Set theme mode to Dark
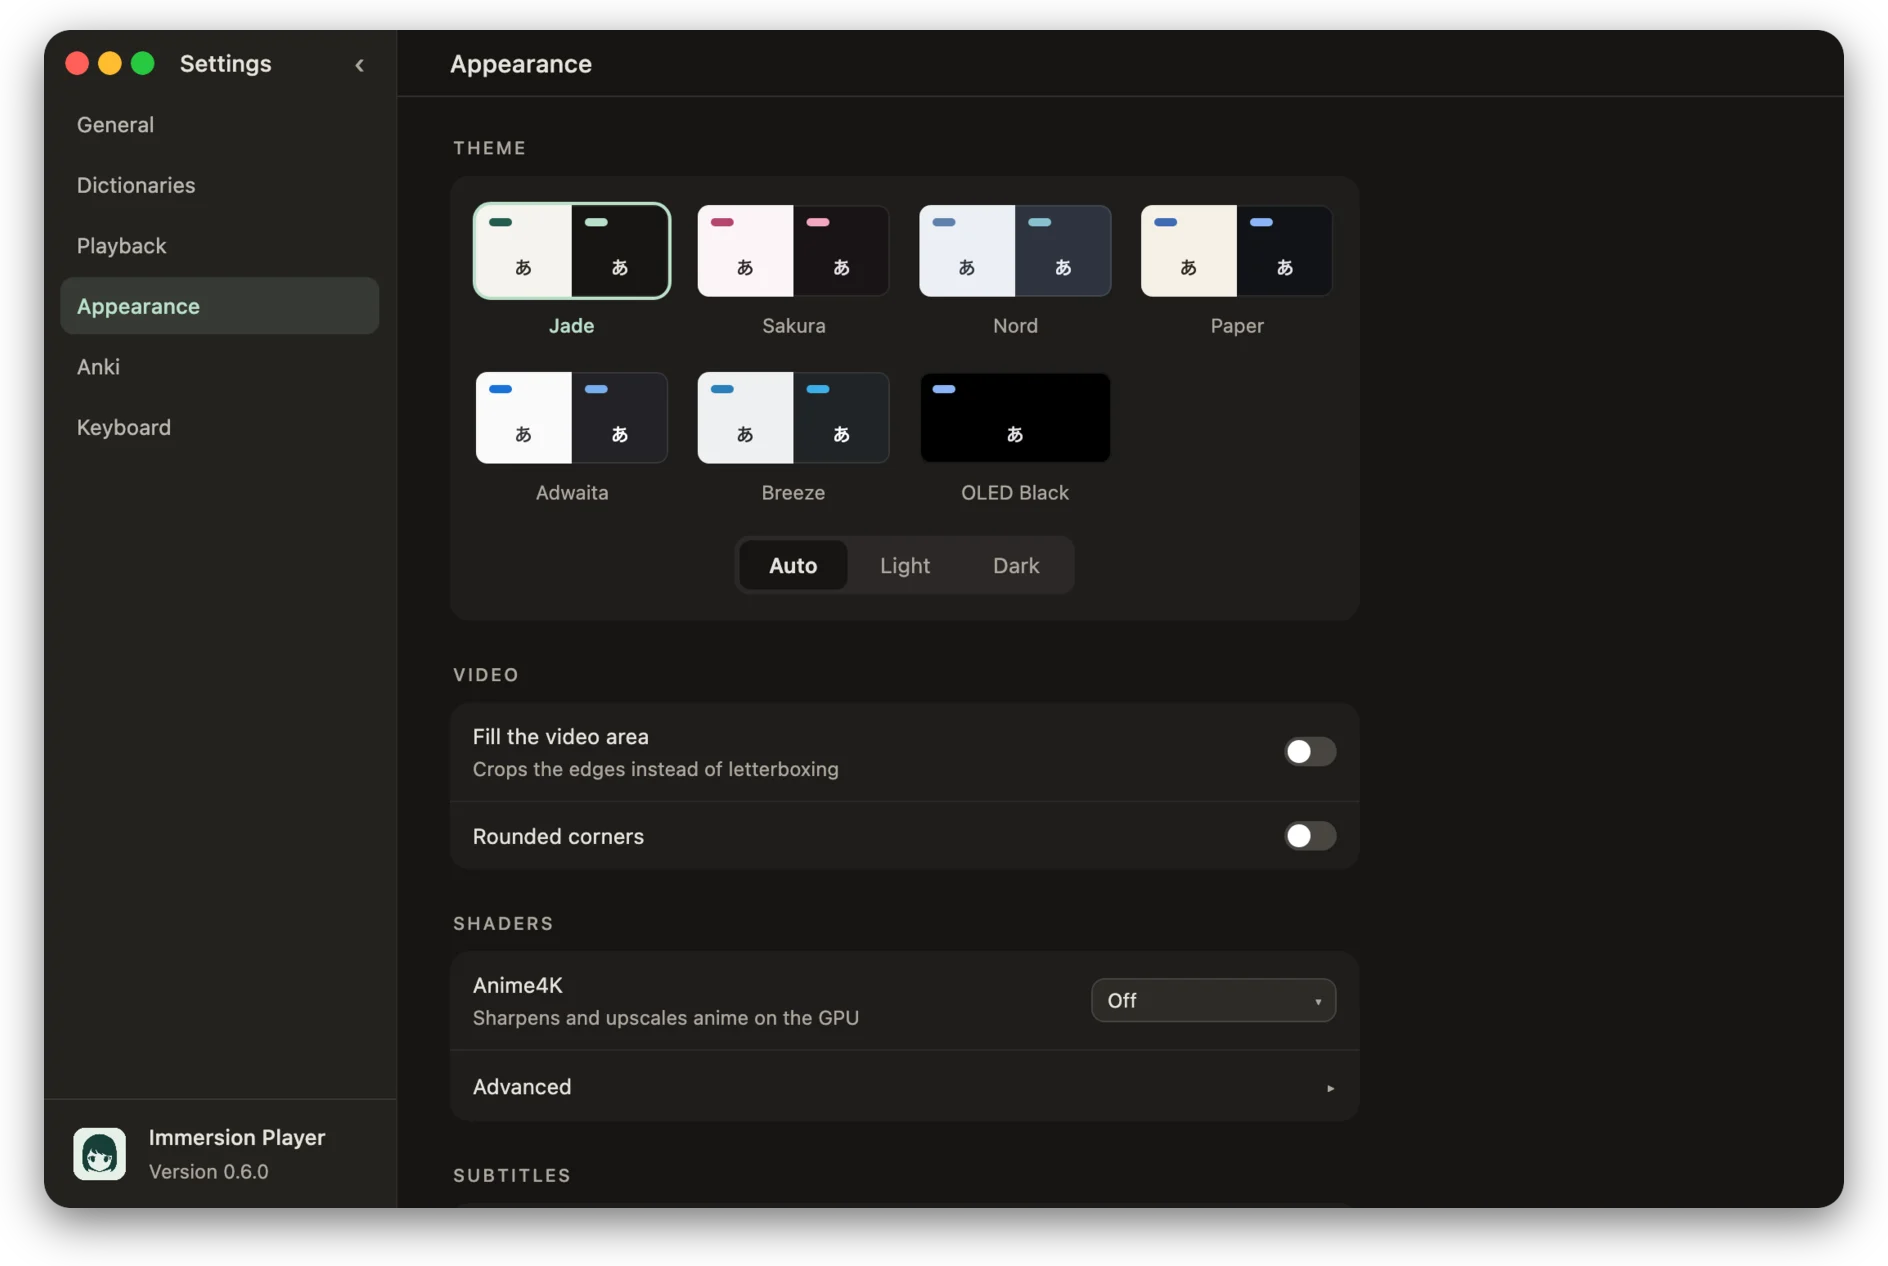Image resolution: width=1888 pixels, height=1266 pixels. (x=1016, y=566)
